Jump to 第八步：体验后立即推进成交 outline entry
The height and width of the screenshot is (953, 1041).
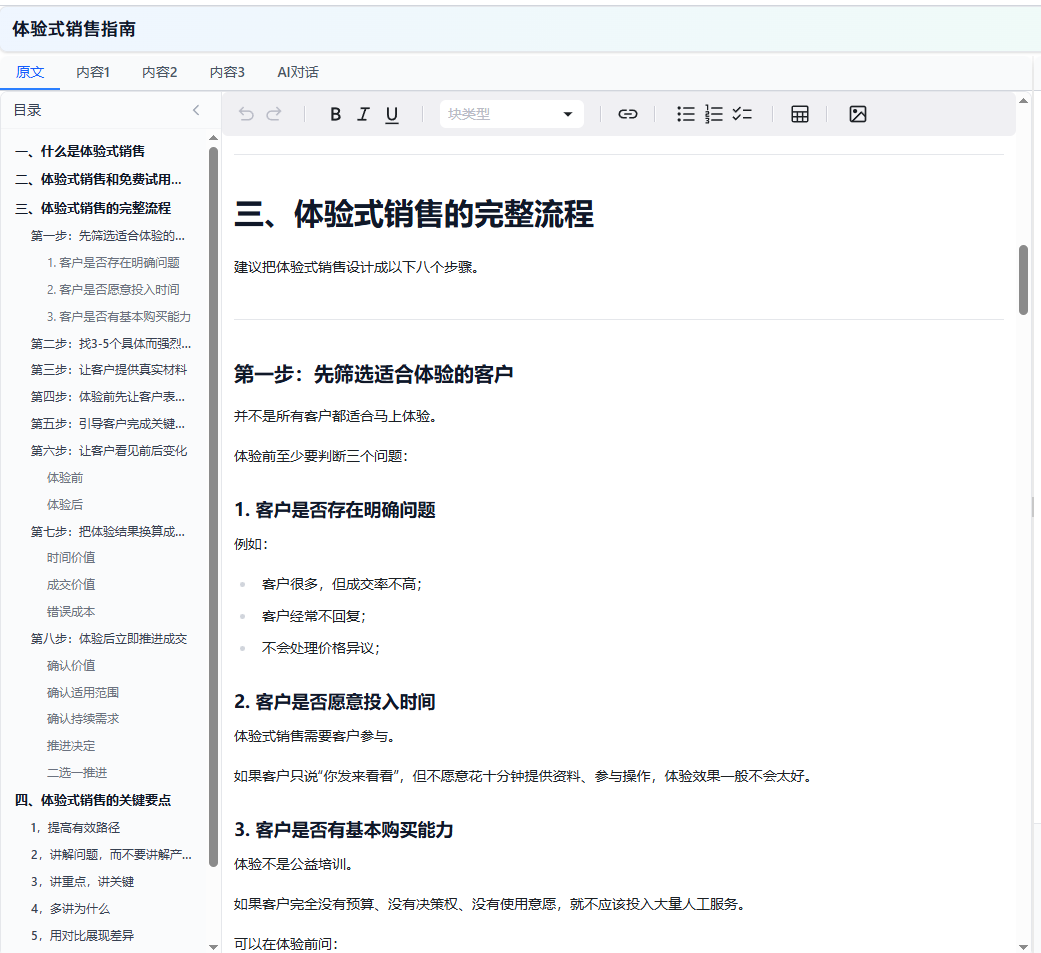tap(109, 639)
